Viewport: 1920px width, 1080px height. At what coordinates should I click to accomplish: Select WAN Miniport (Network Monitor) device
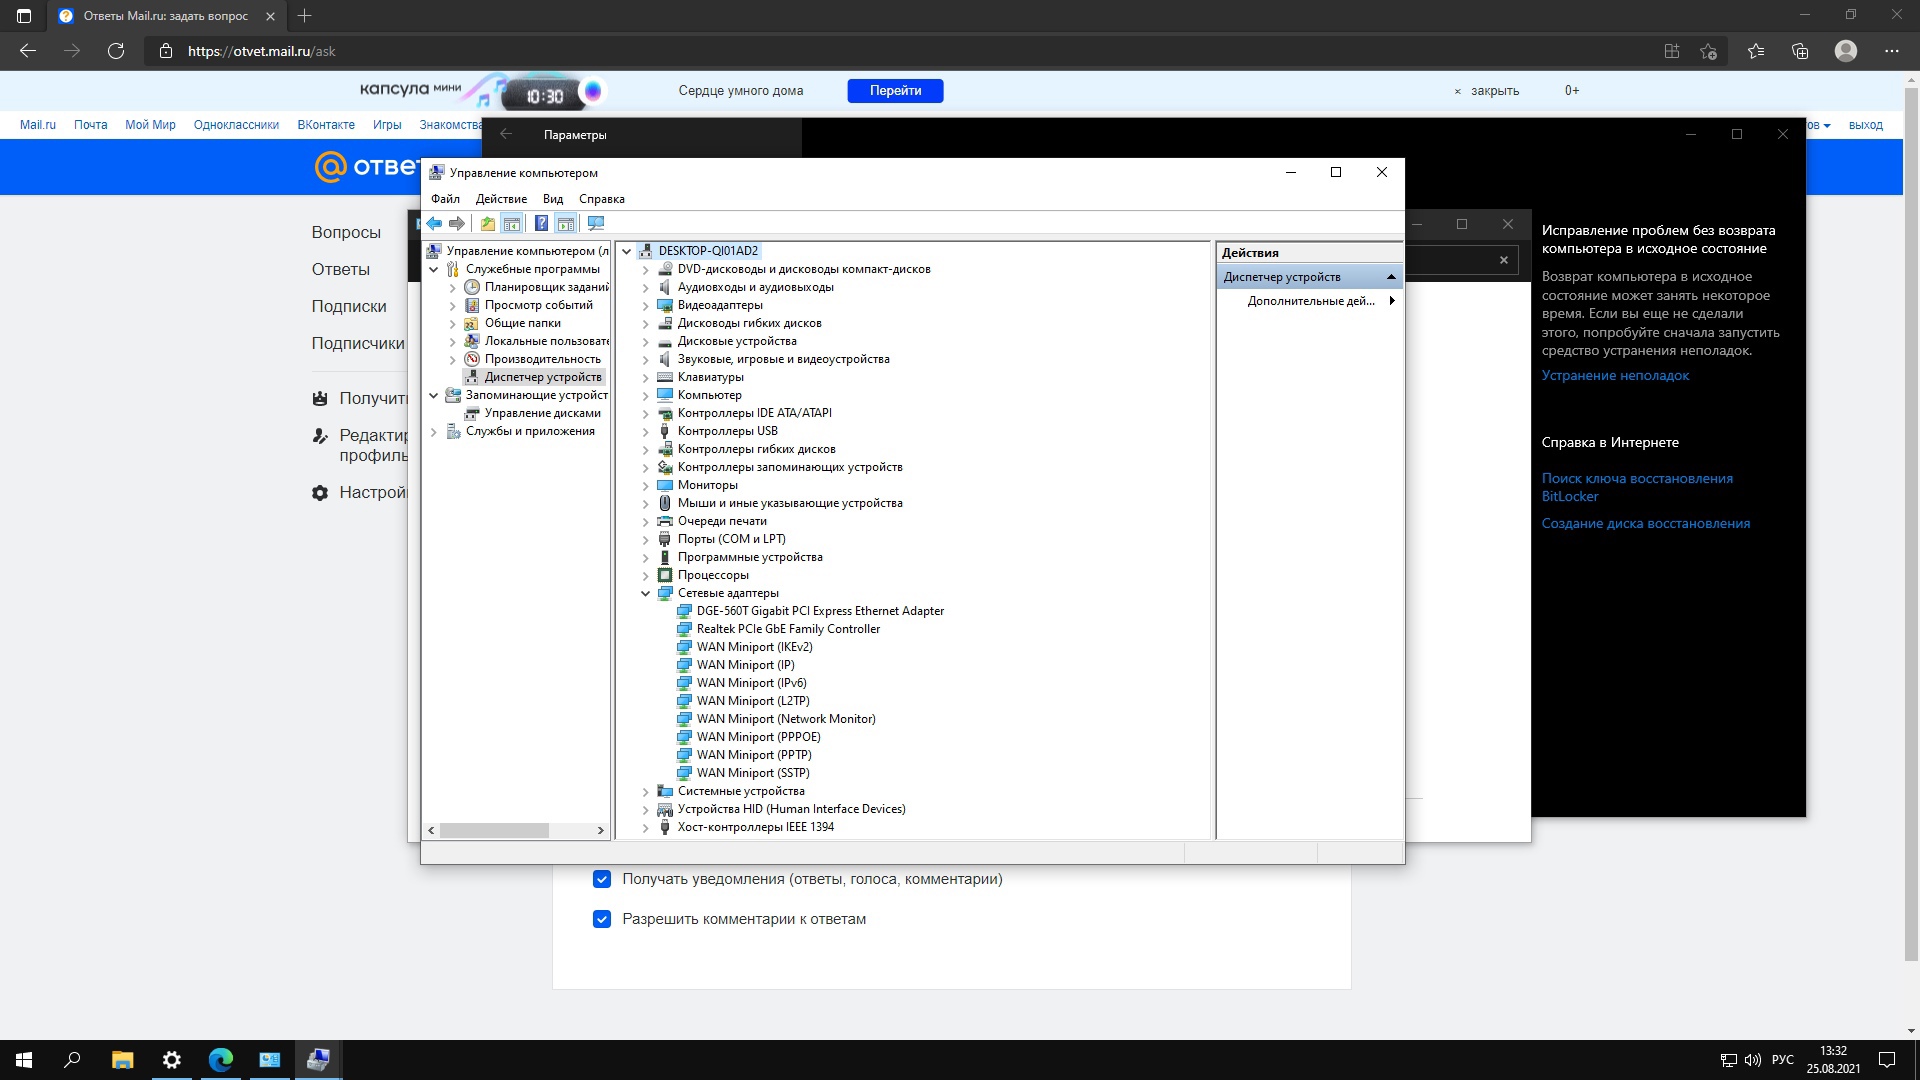786,719
